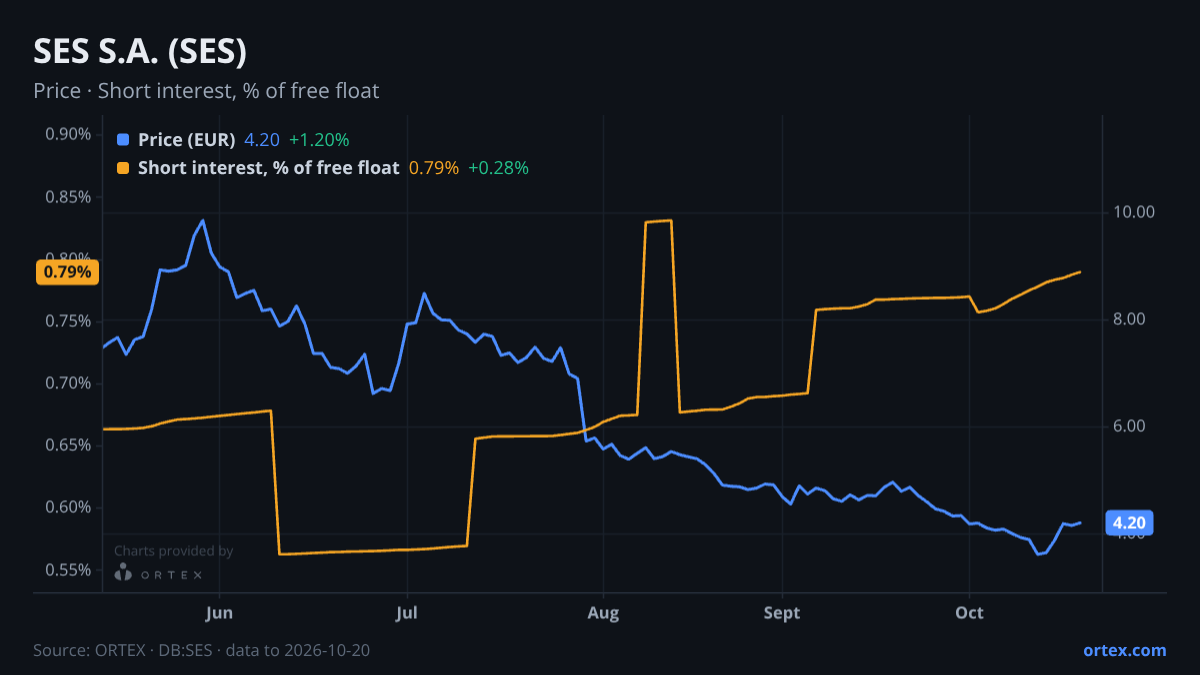This screenshot has height=675, width=1200.
Task: Click the source line 'ORTEX · DB:SES · data to 2026-10-20'
Action: tap(234, 650)
